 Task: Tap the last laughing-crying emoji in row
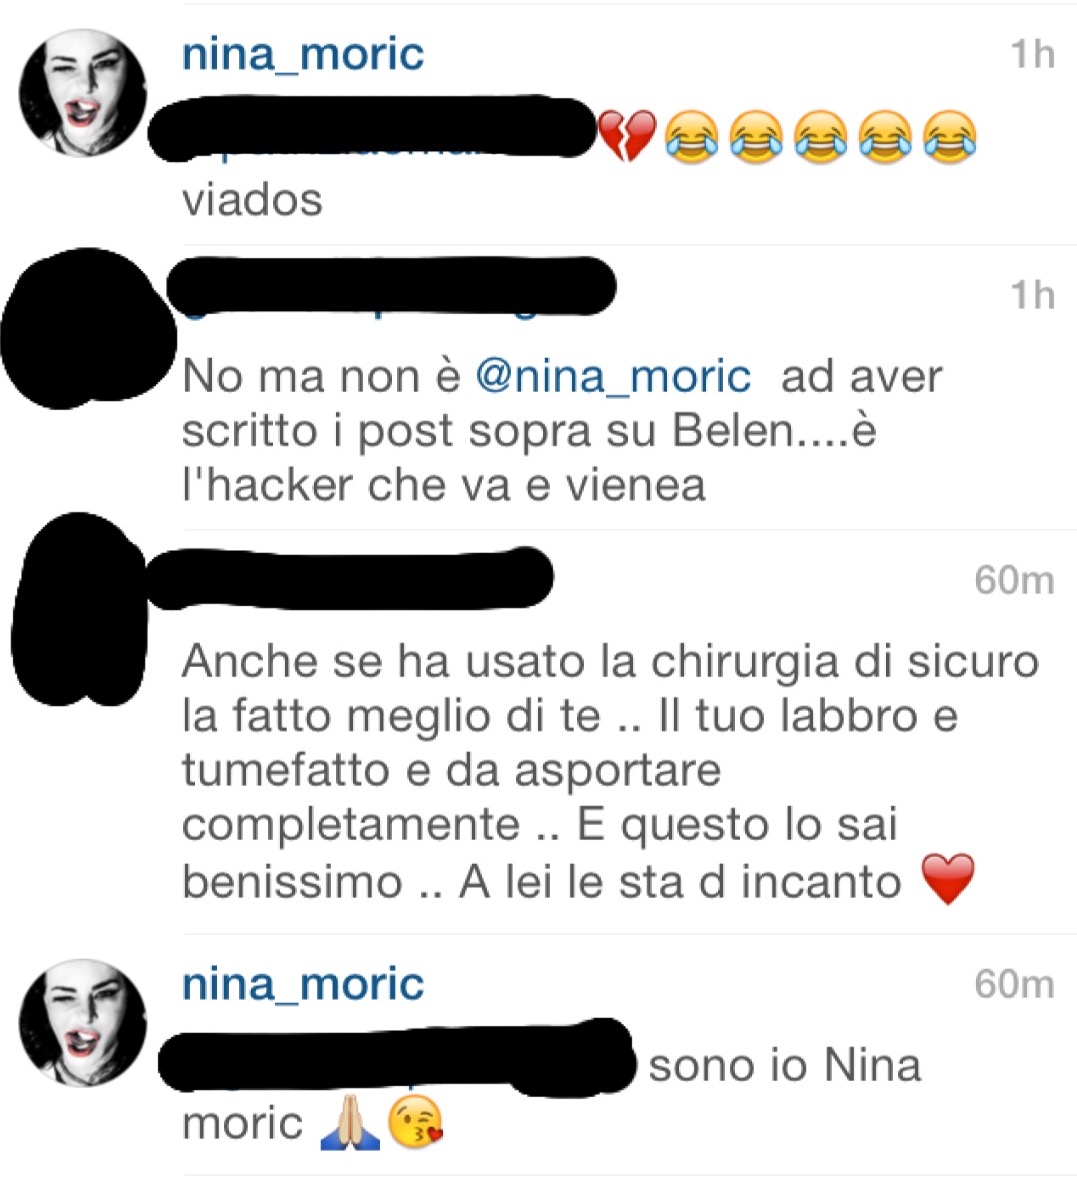[950, 137]
